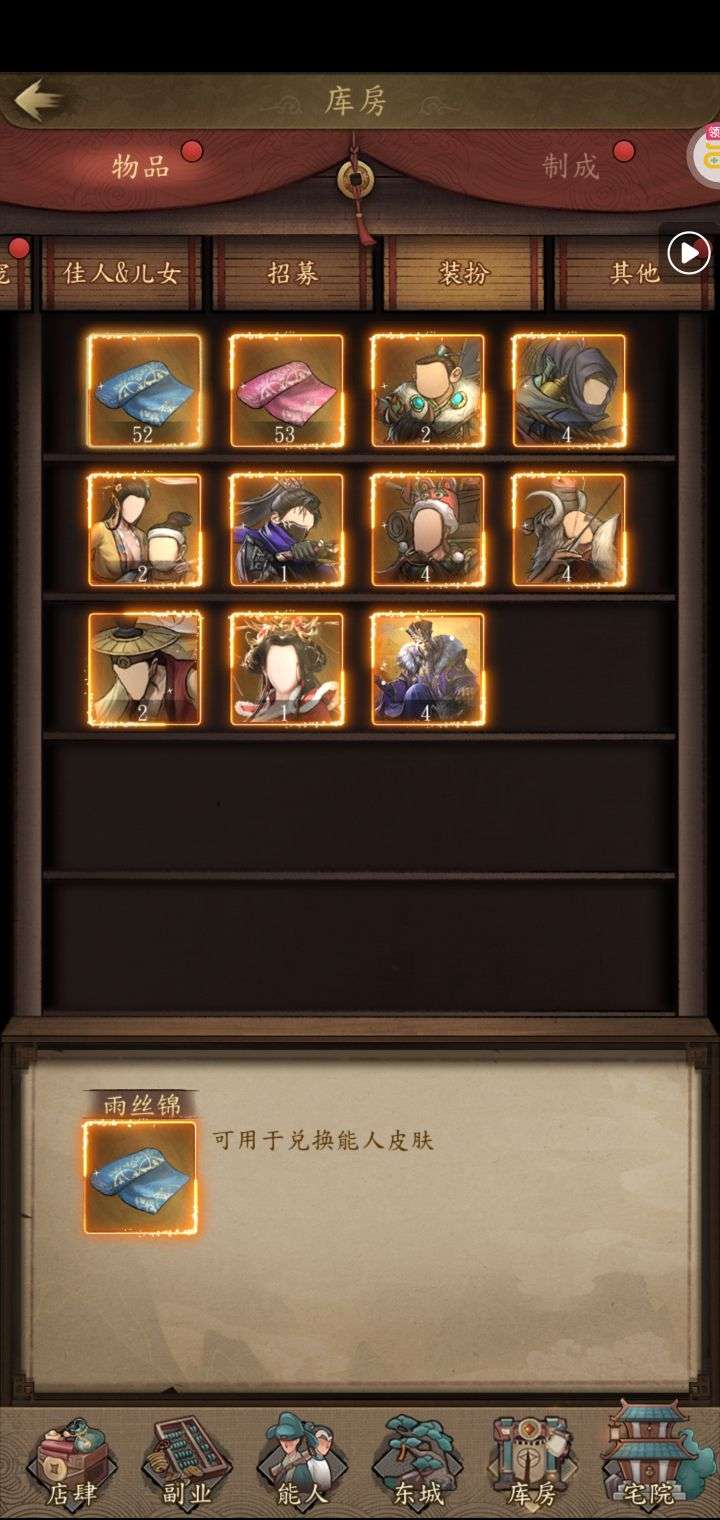Switch to the 制成 tab
This screenshot has width=720, height=1520.
[570, 166]
